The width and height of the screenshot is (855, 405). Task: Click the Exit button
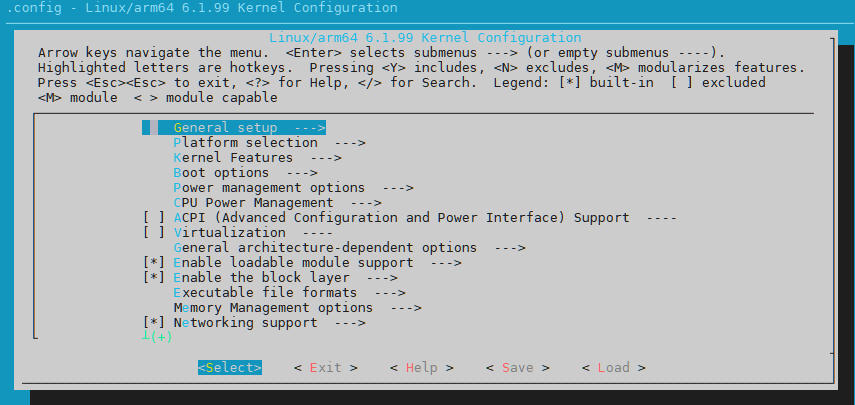pyautogui.click(x=326, y=367)
